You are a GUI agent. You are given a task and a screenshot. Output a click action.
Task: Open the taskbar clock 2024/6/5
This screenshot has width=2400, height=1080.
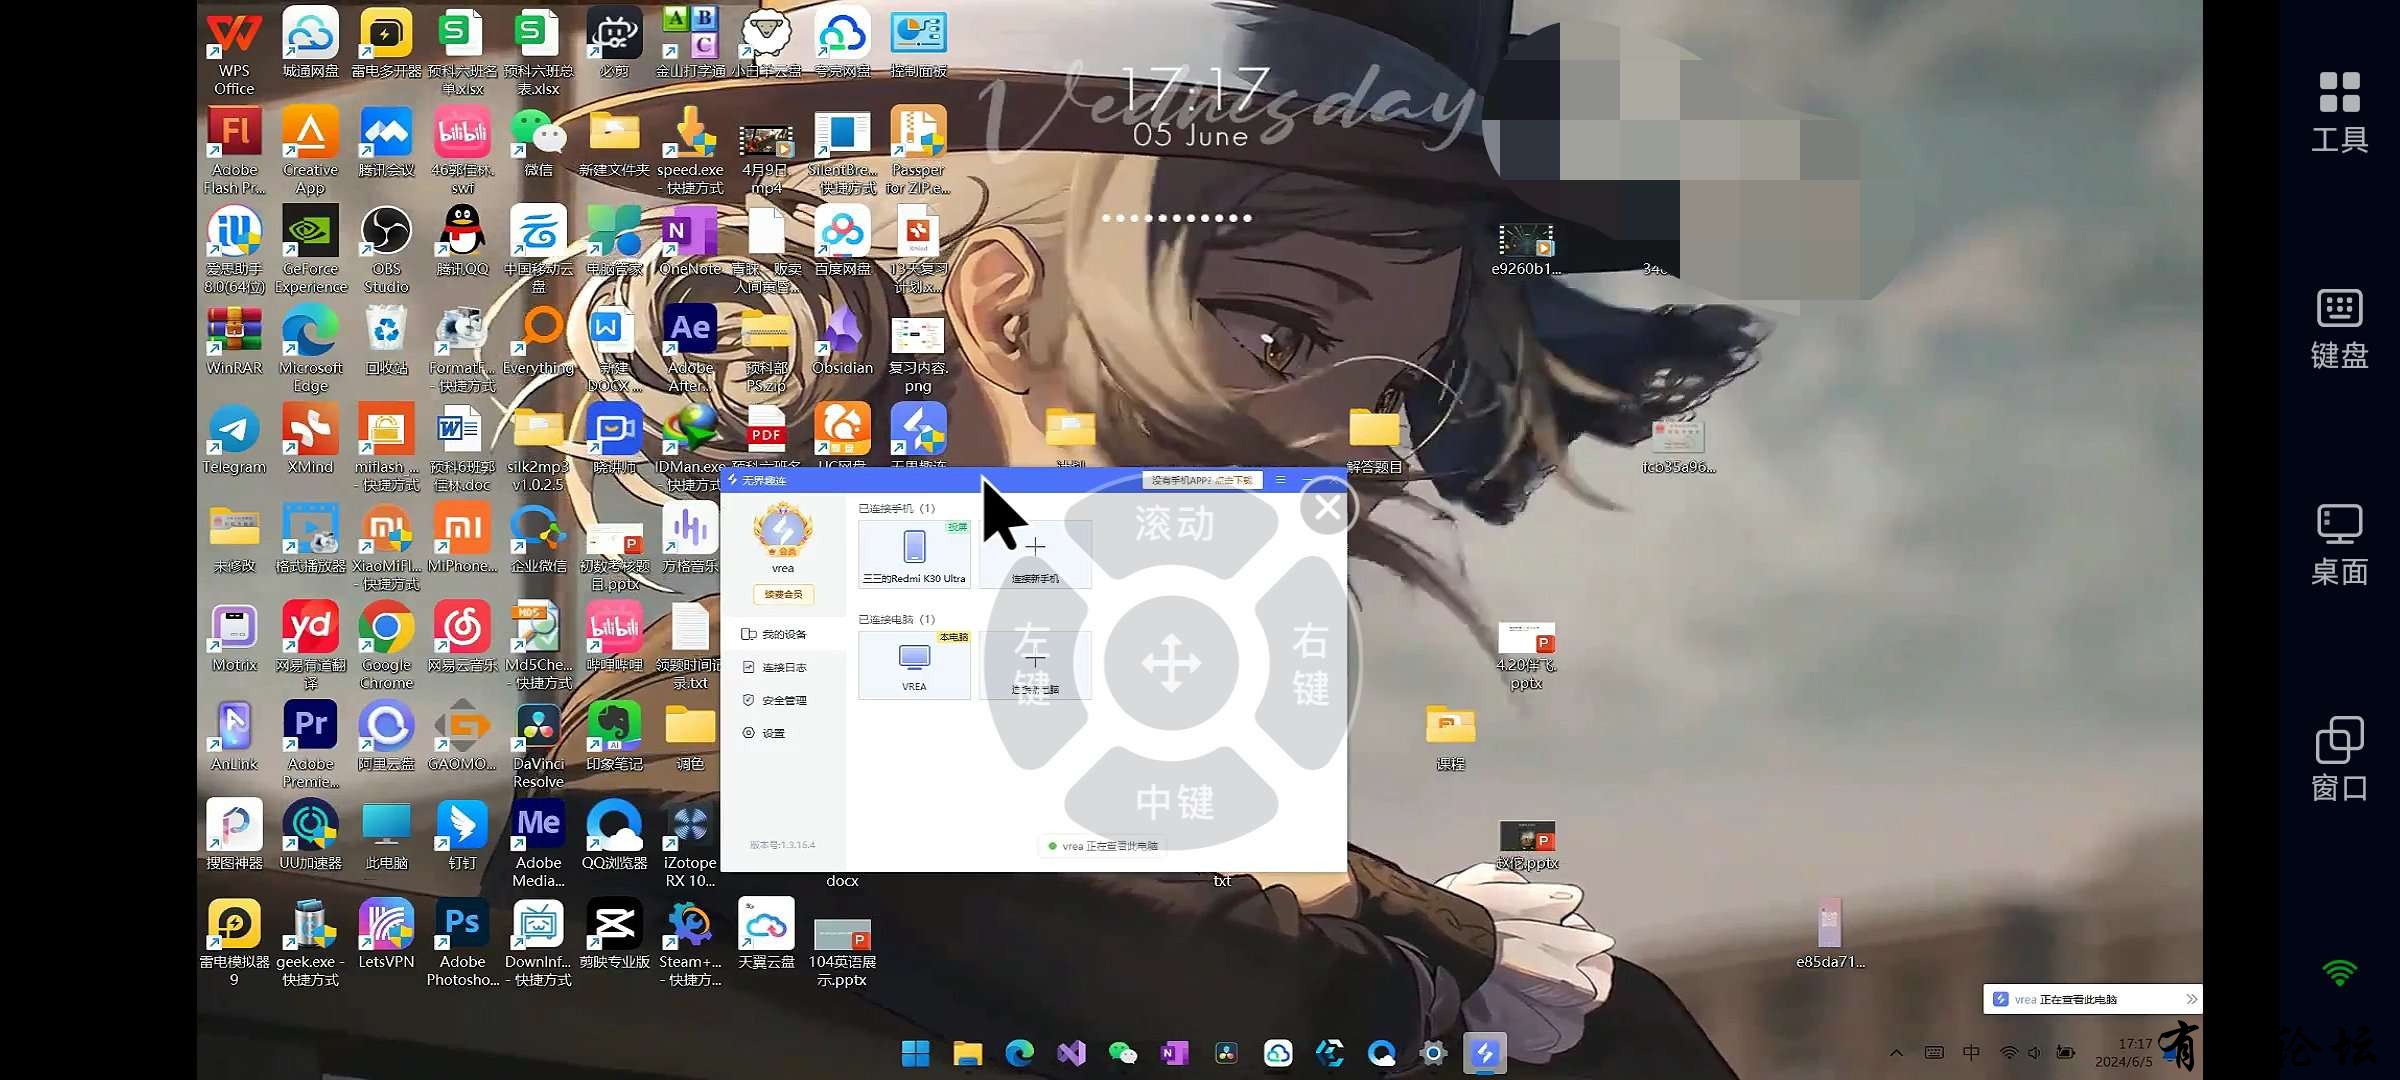(2125, 1052)
